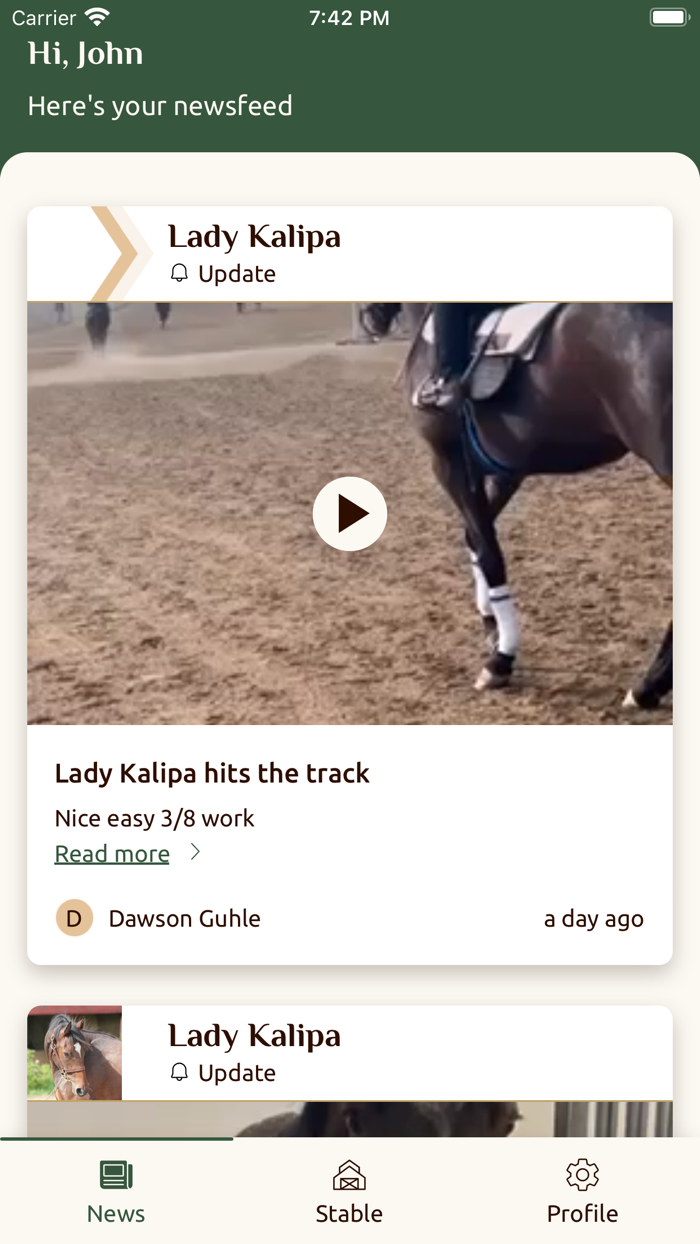This screenshot has width=700, height=1244.
Task: Tap bell icon in first Update card
Action: pos(179,273)
